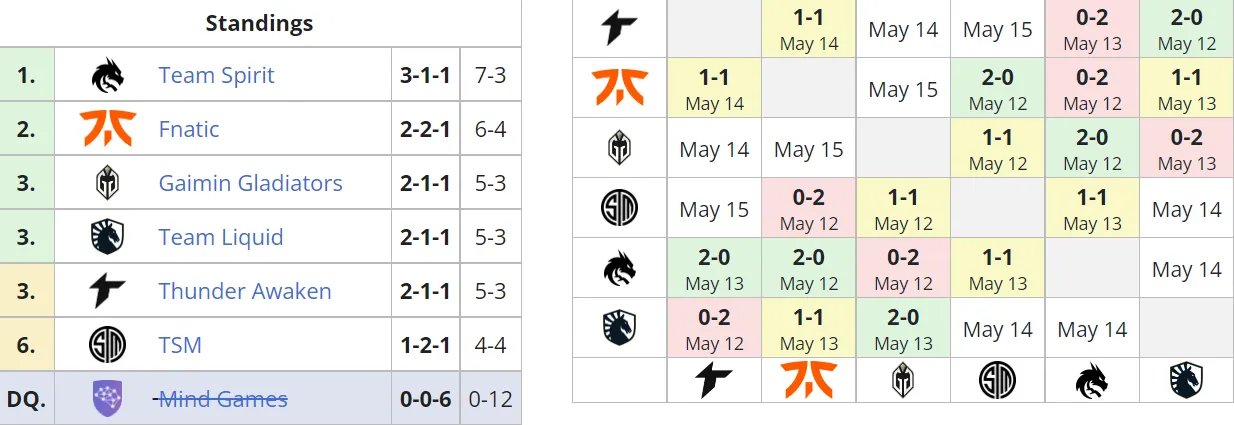Viewport: 1234px width, 425px height.
Task: Click the purple Mind Games shield logo
Action: point(107,399)
